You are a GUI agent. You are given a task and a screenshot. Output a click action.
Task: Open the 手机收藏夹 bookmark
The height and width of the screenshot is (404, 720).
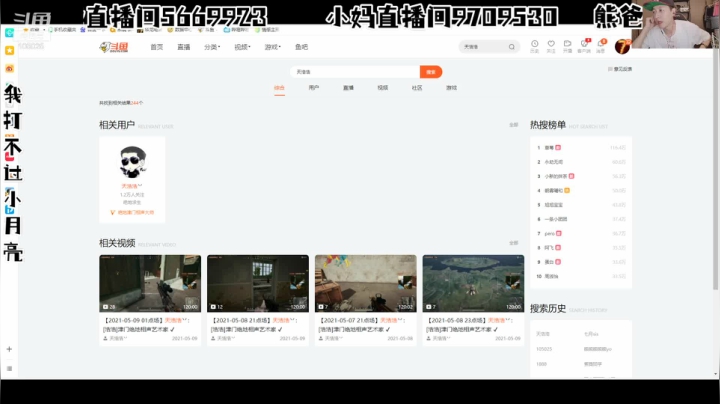pos(62,30)
